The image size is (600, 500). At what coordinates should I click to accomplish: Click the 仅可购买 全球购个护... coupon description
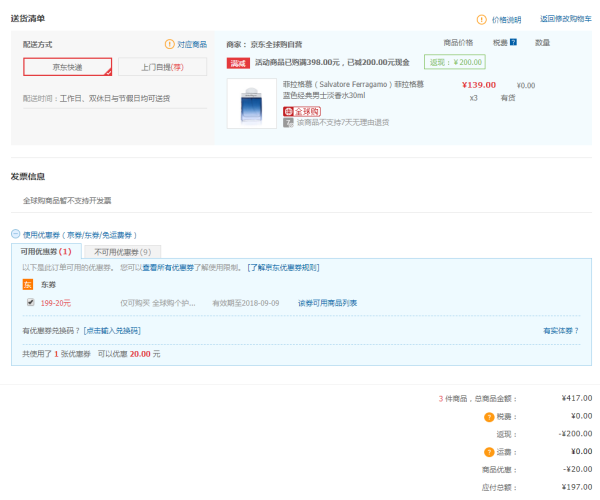[158, 303]
